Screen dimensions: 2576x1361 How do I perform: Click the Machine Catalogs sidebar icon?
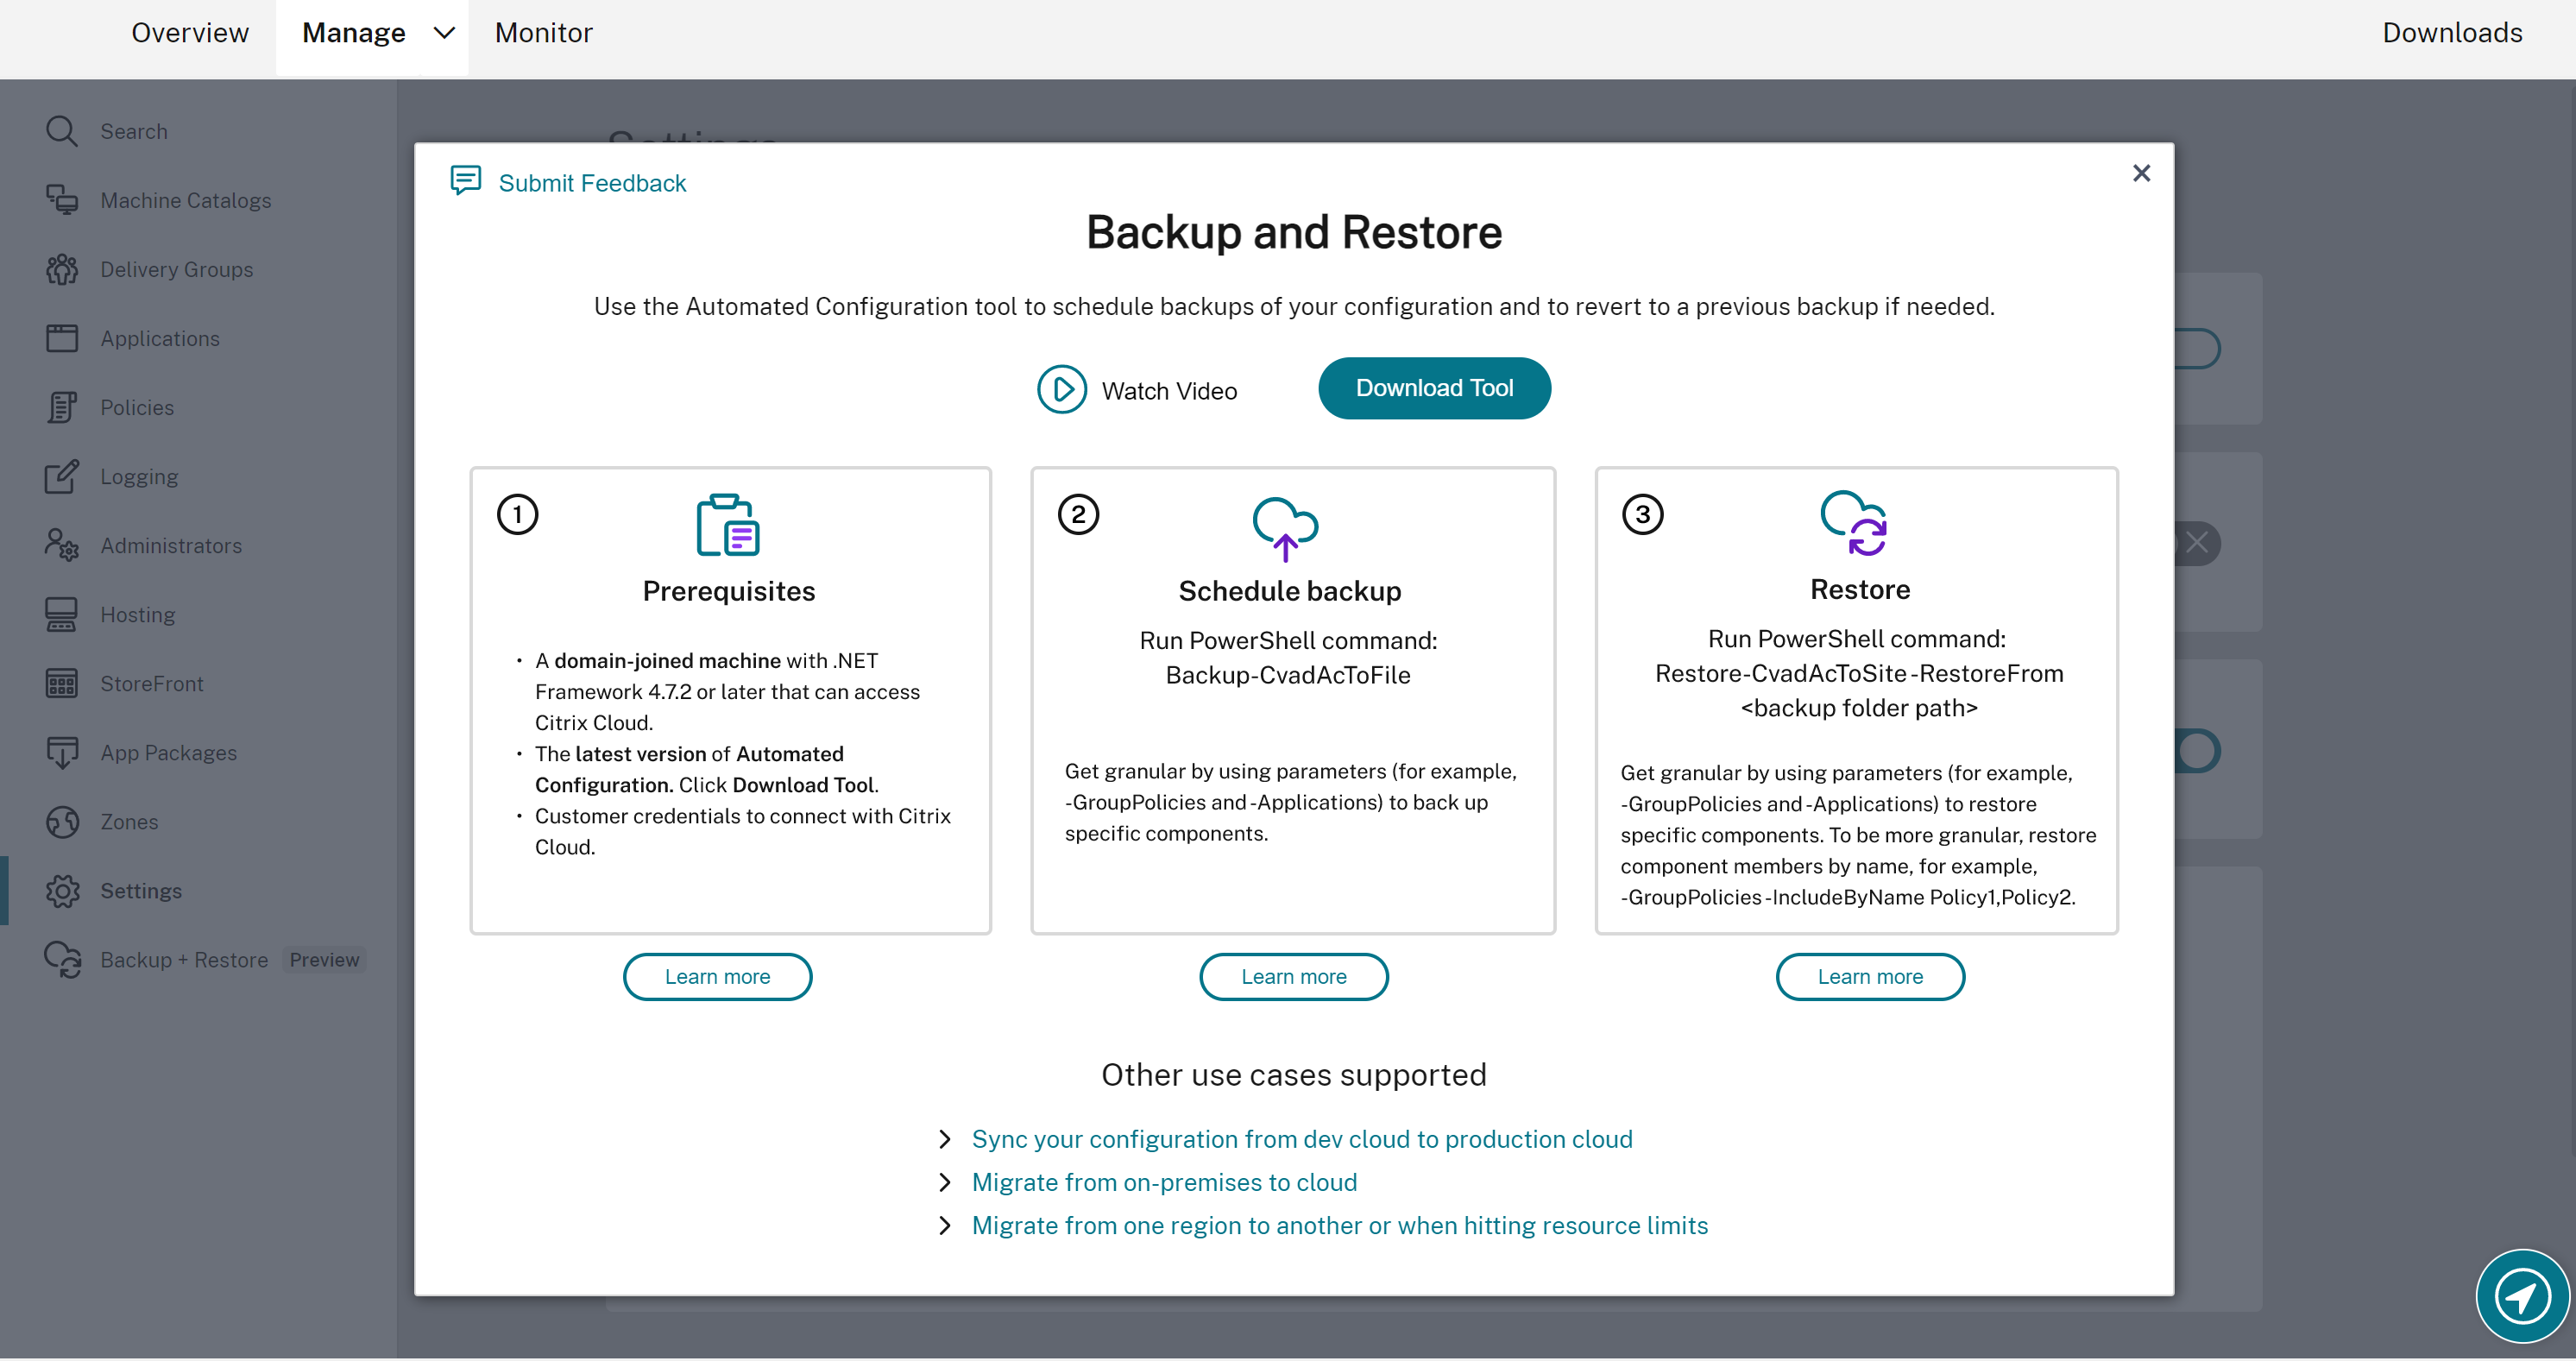(63, 199)
